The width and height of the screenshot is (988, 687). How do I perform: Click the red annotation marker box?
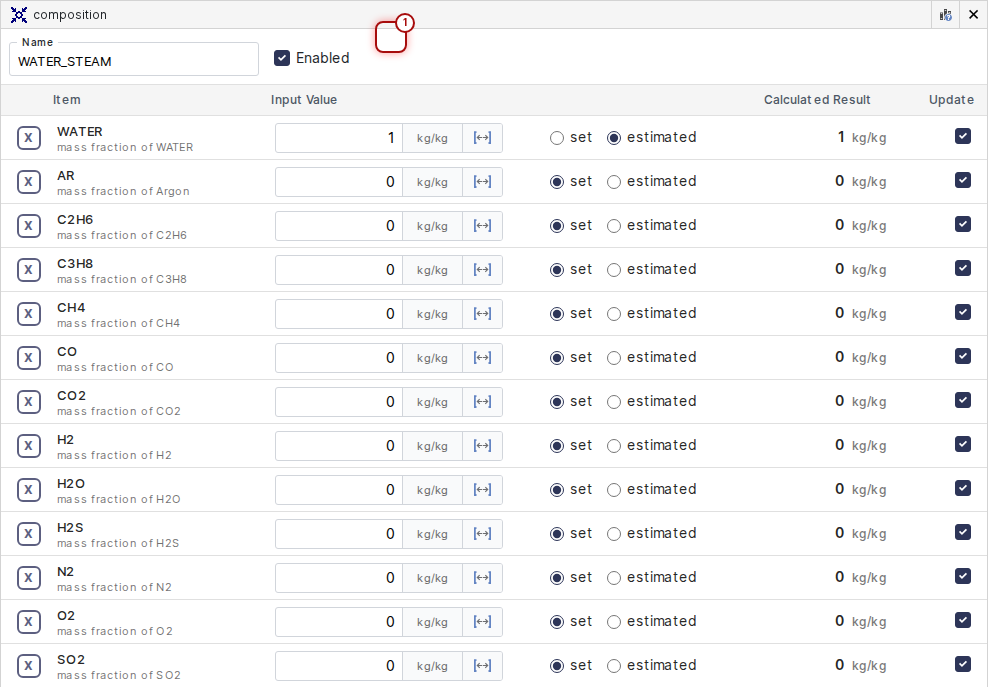point(391,37)
